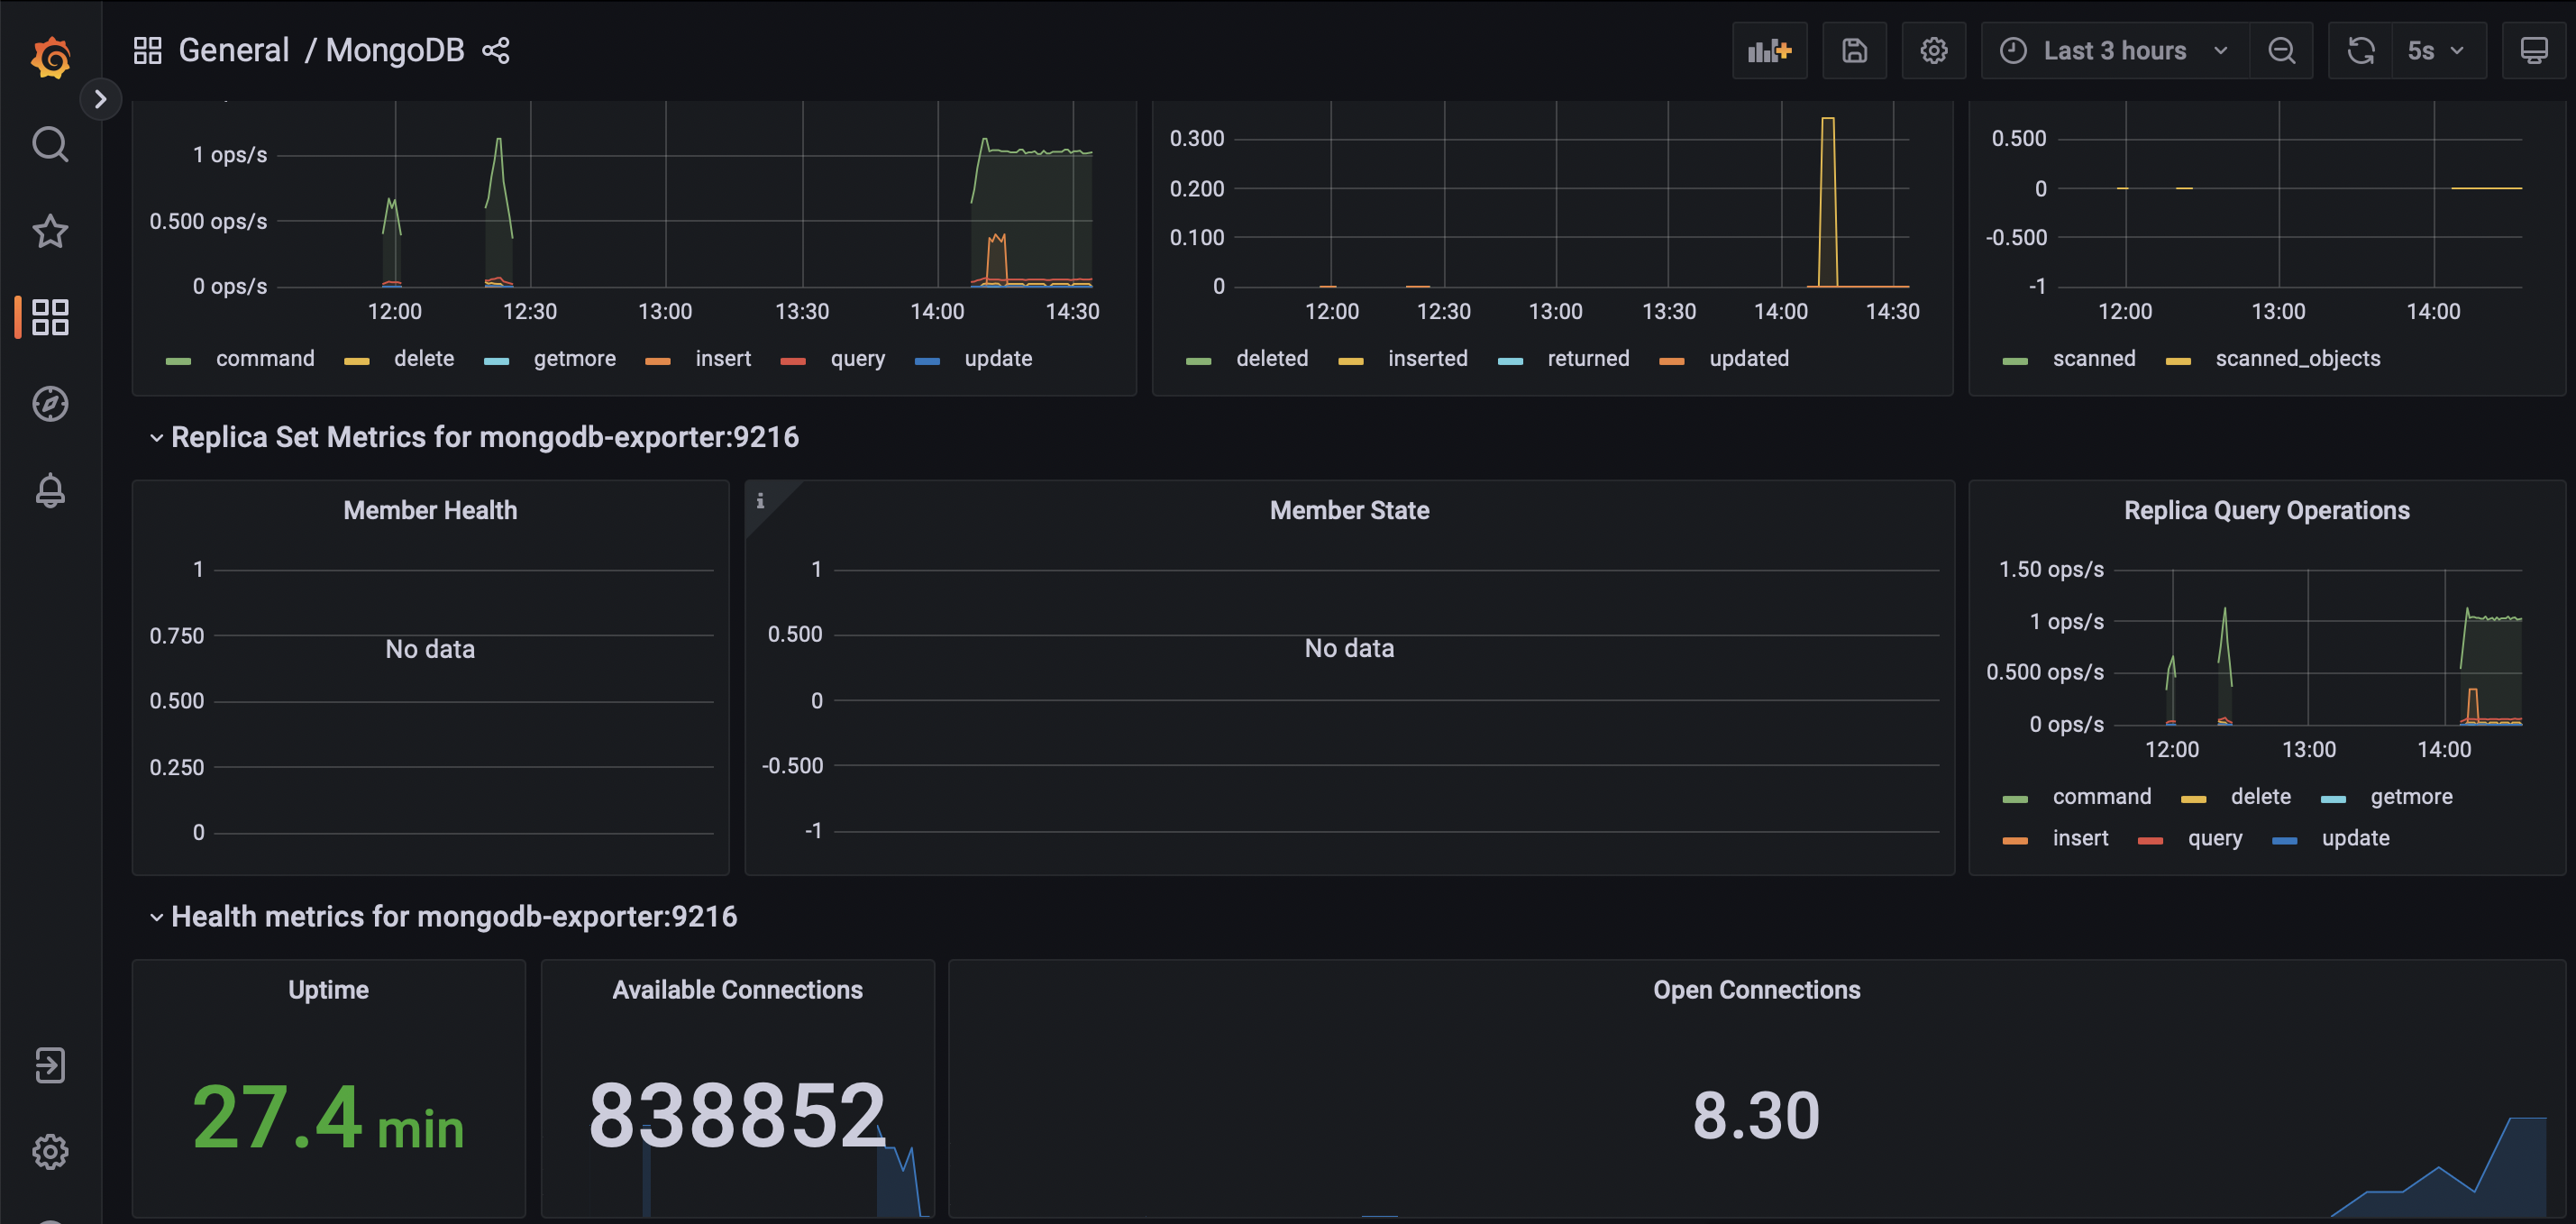
Task: Click the zoom out time range icon
Action: coord(2281,51)
